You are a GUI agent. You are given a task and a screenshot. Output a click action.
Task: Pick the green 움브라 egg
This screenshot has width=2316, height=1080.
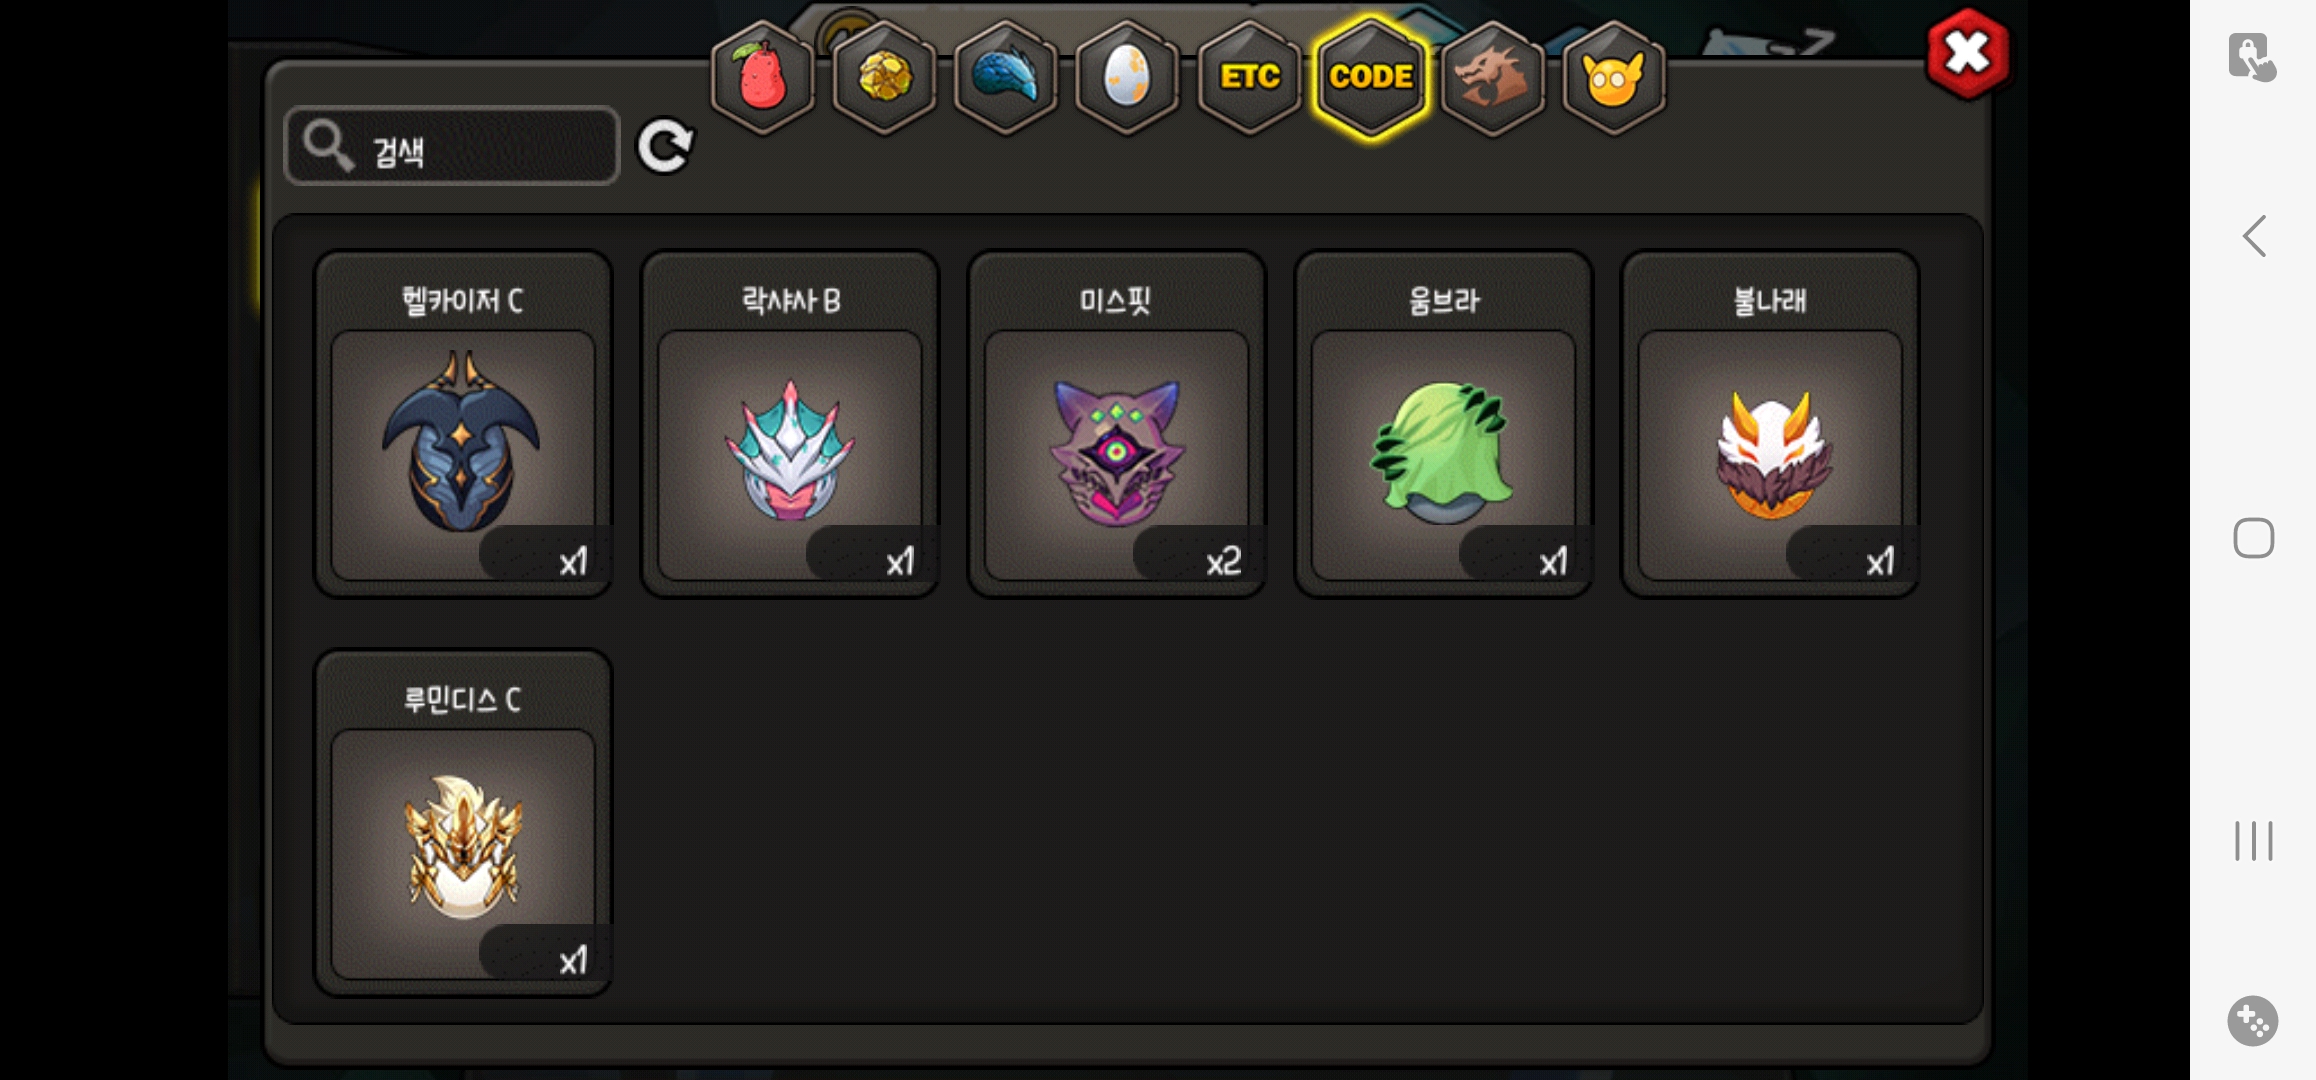(1444, 424)
